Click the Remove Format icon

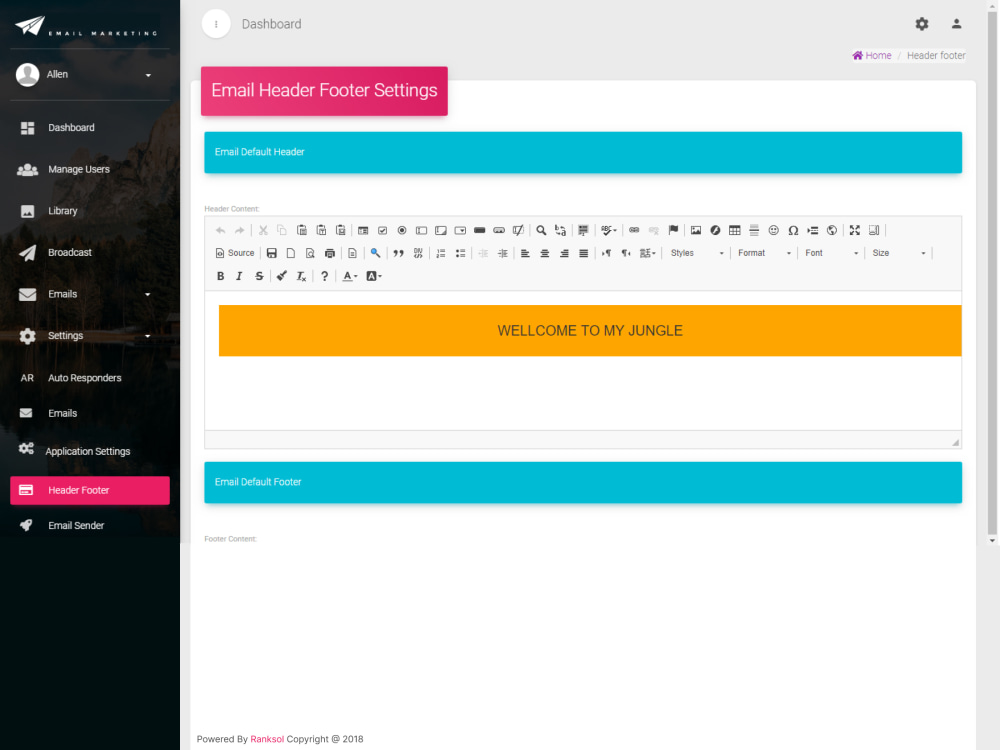click(x=302, y=276)
